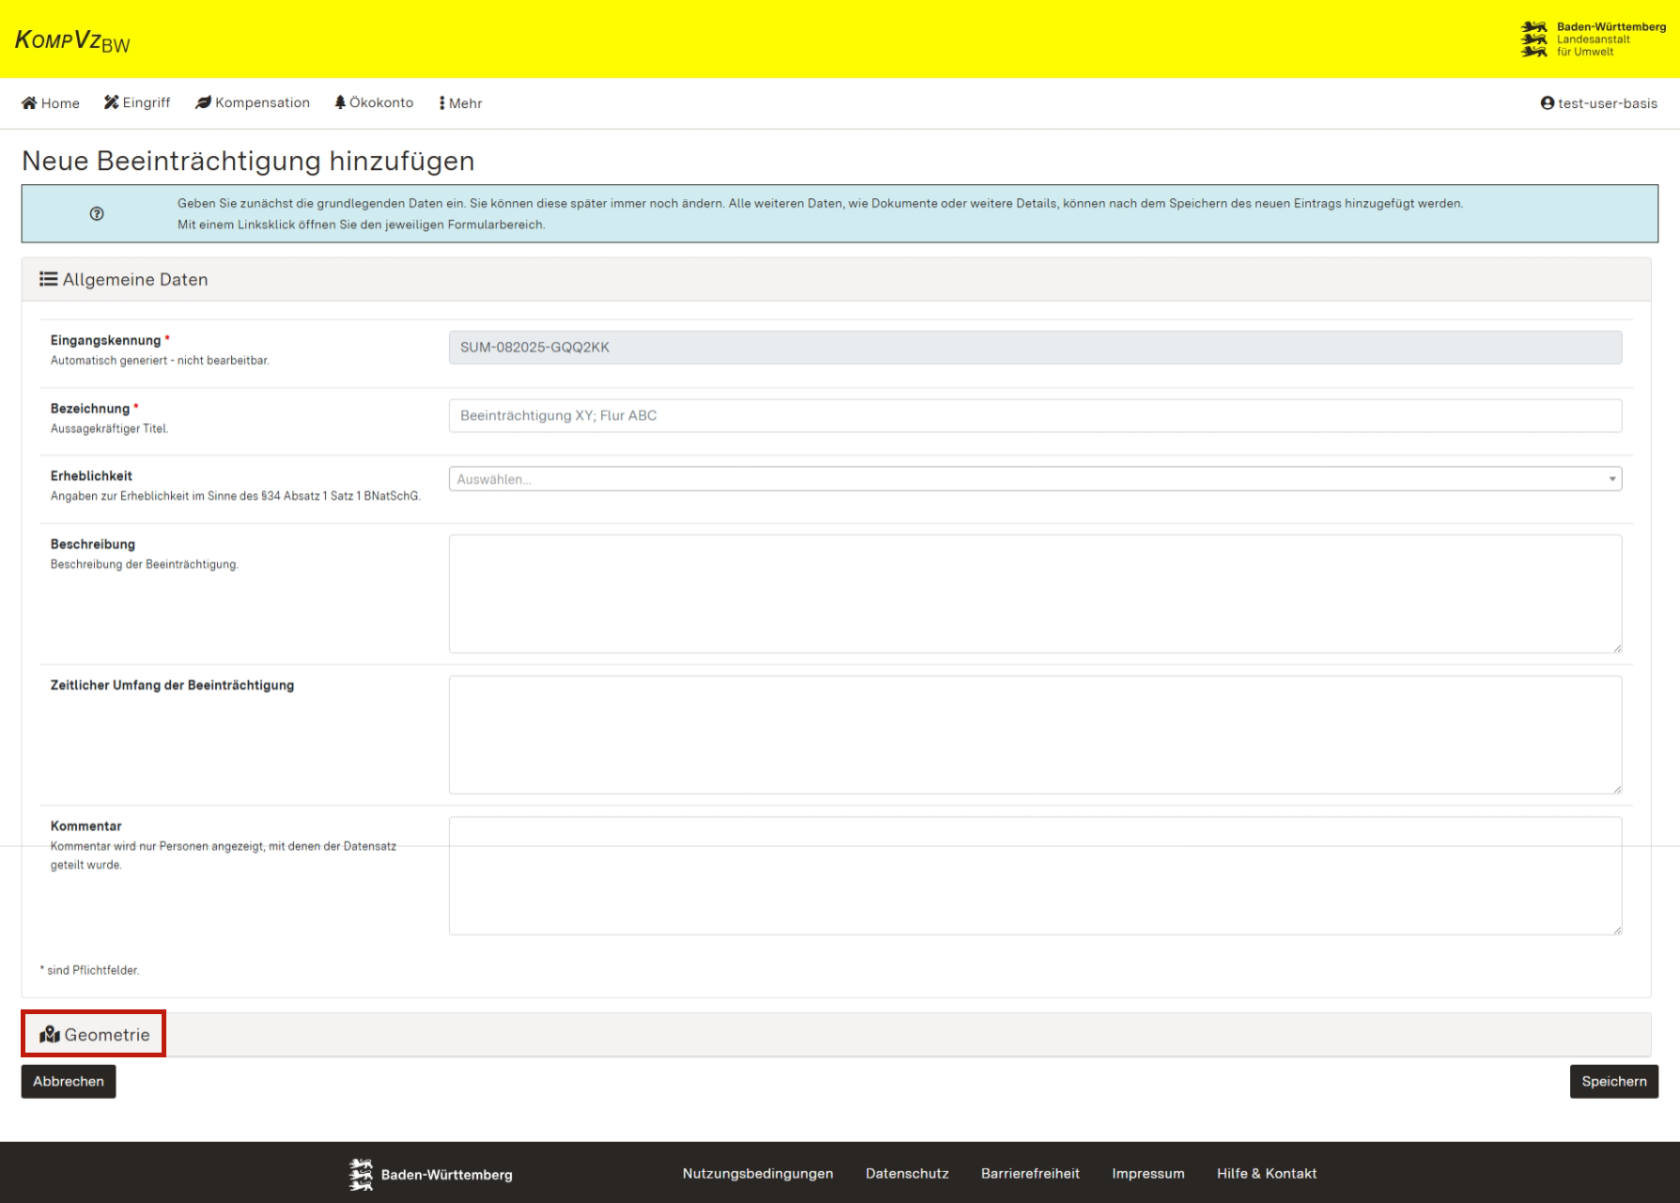
Task: Select the Eingriff wrench icon
Action: pyautogui.click(x=110, y=101)
